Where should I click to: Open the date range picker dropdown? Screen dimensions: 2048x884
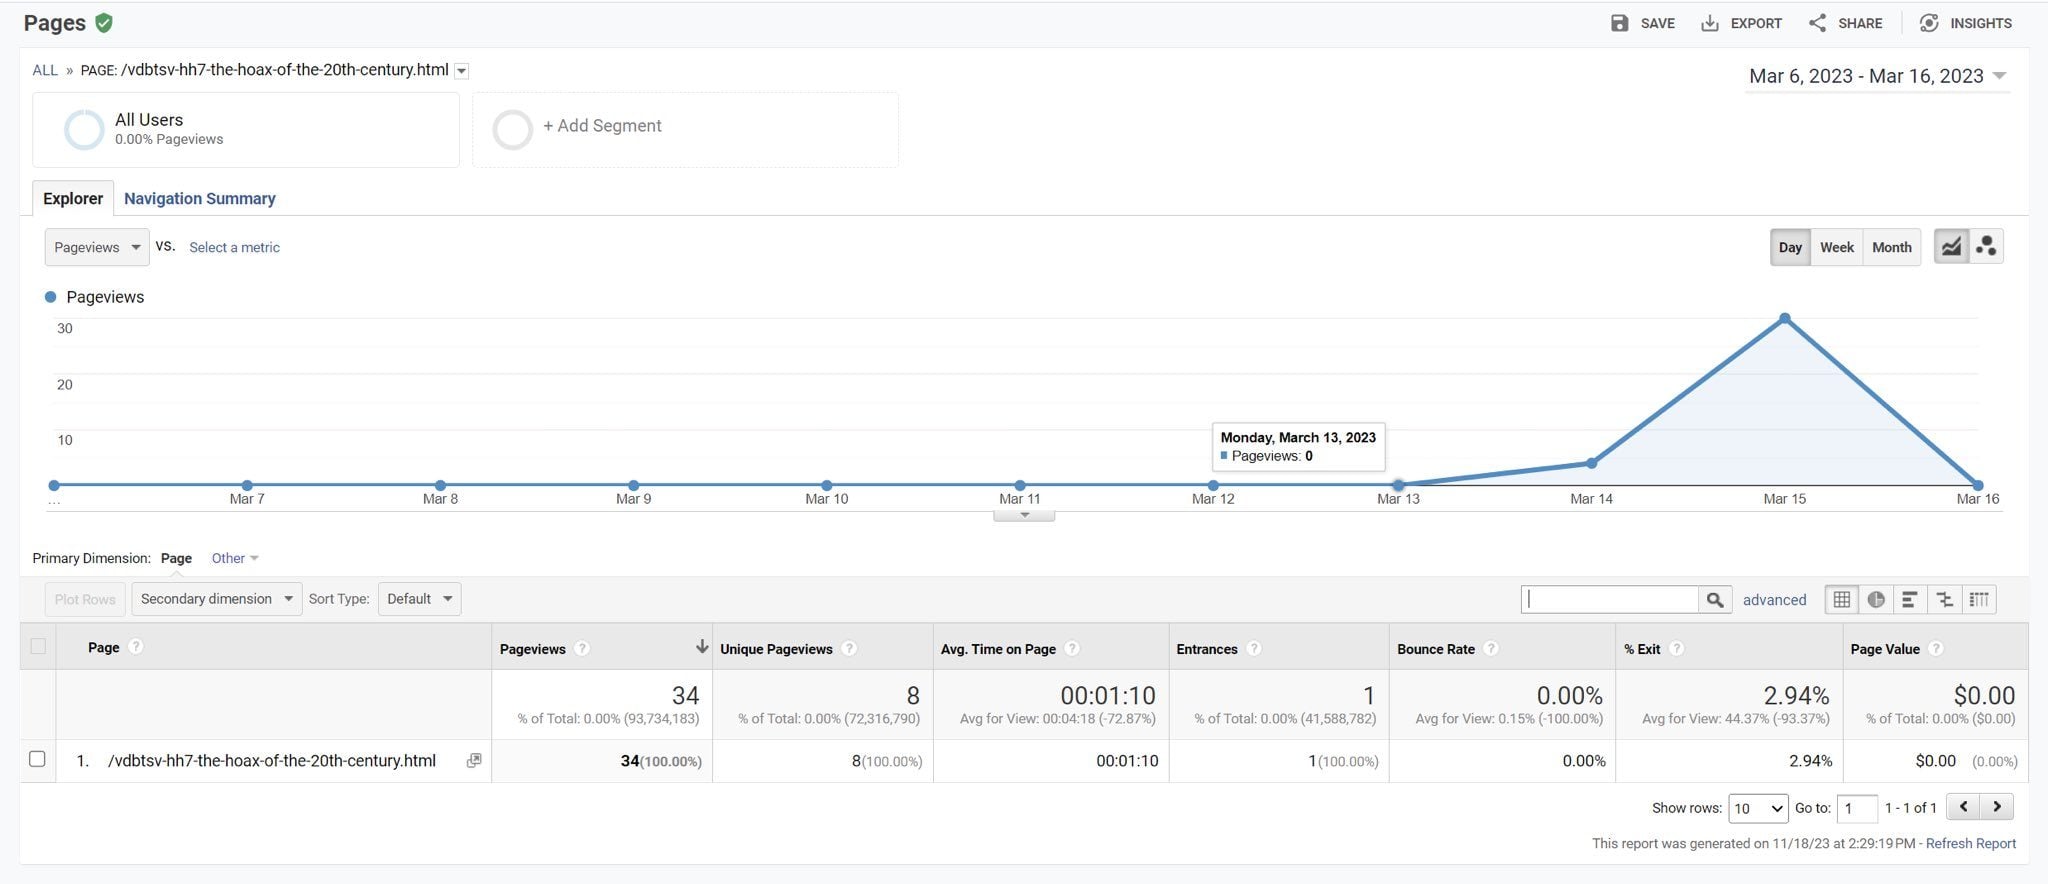[x=1877, y=76]
